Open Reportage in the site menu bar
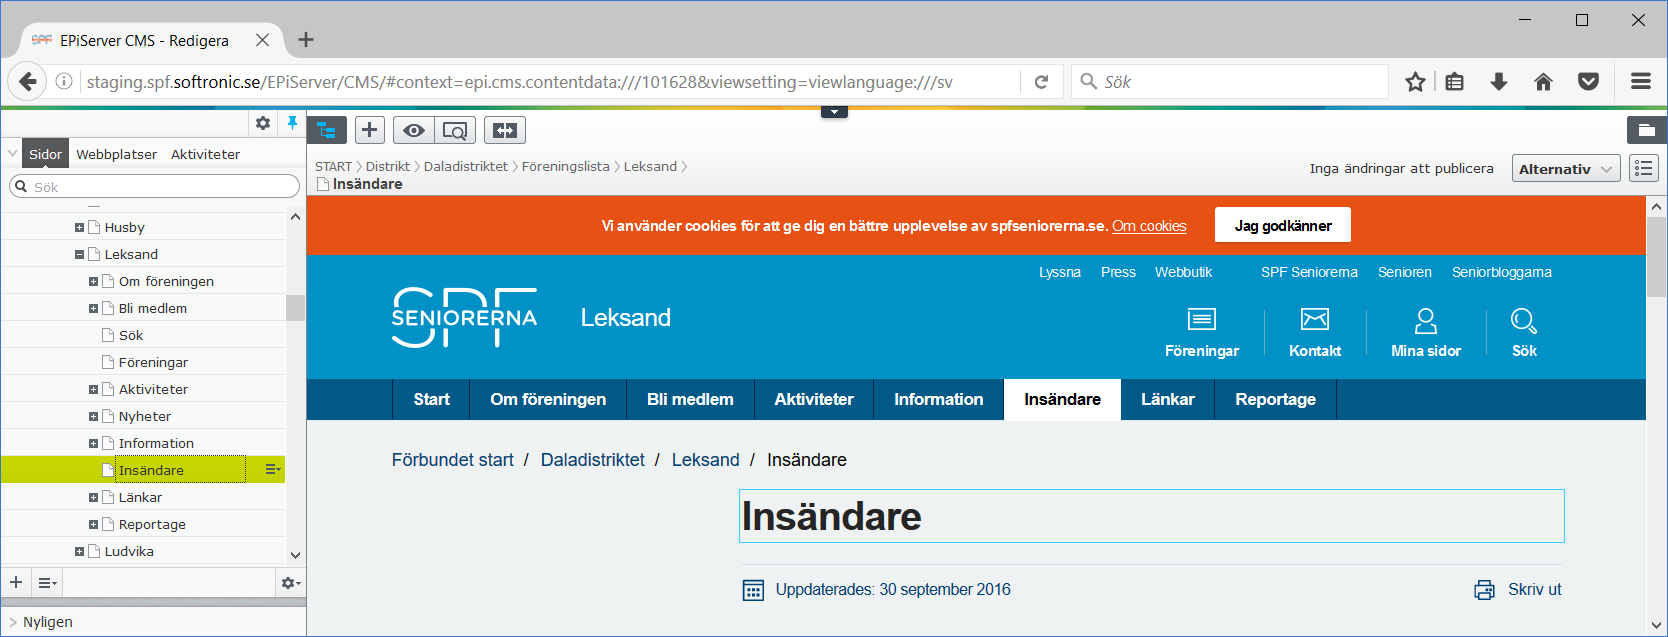This screenshot has width=1668, height=637. click(1276, 399)
